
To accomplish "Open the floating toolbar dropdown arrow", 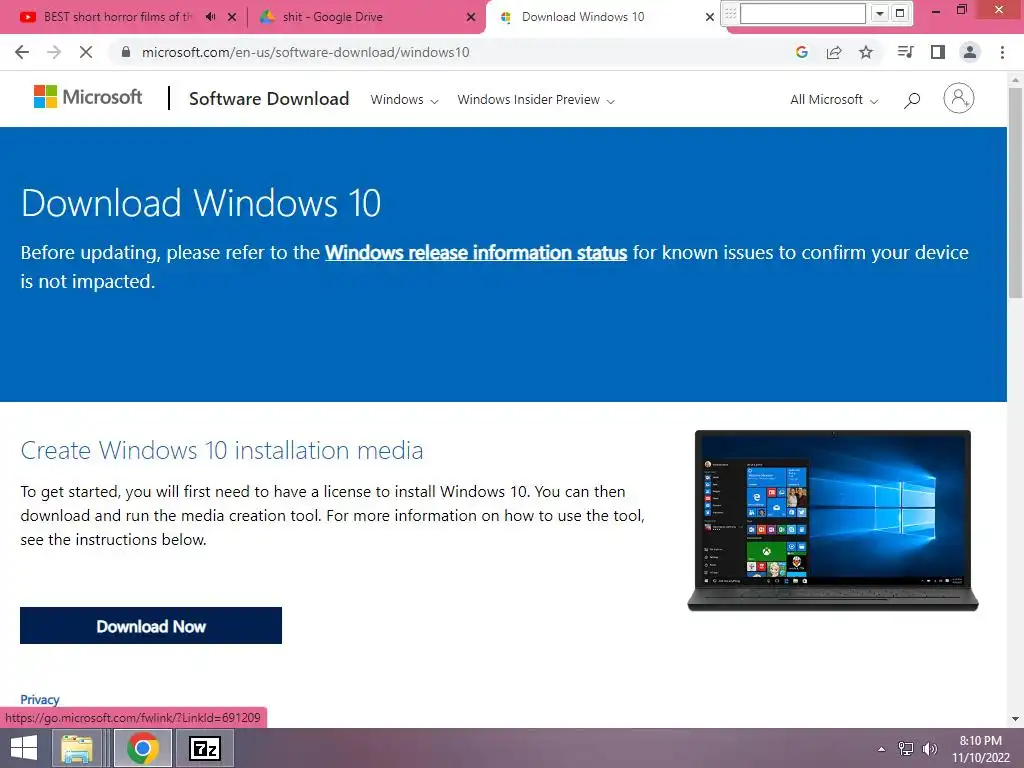I will (x=880, y=13).
